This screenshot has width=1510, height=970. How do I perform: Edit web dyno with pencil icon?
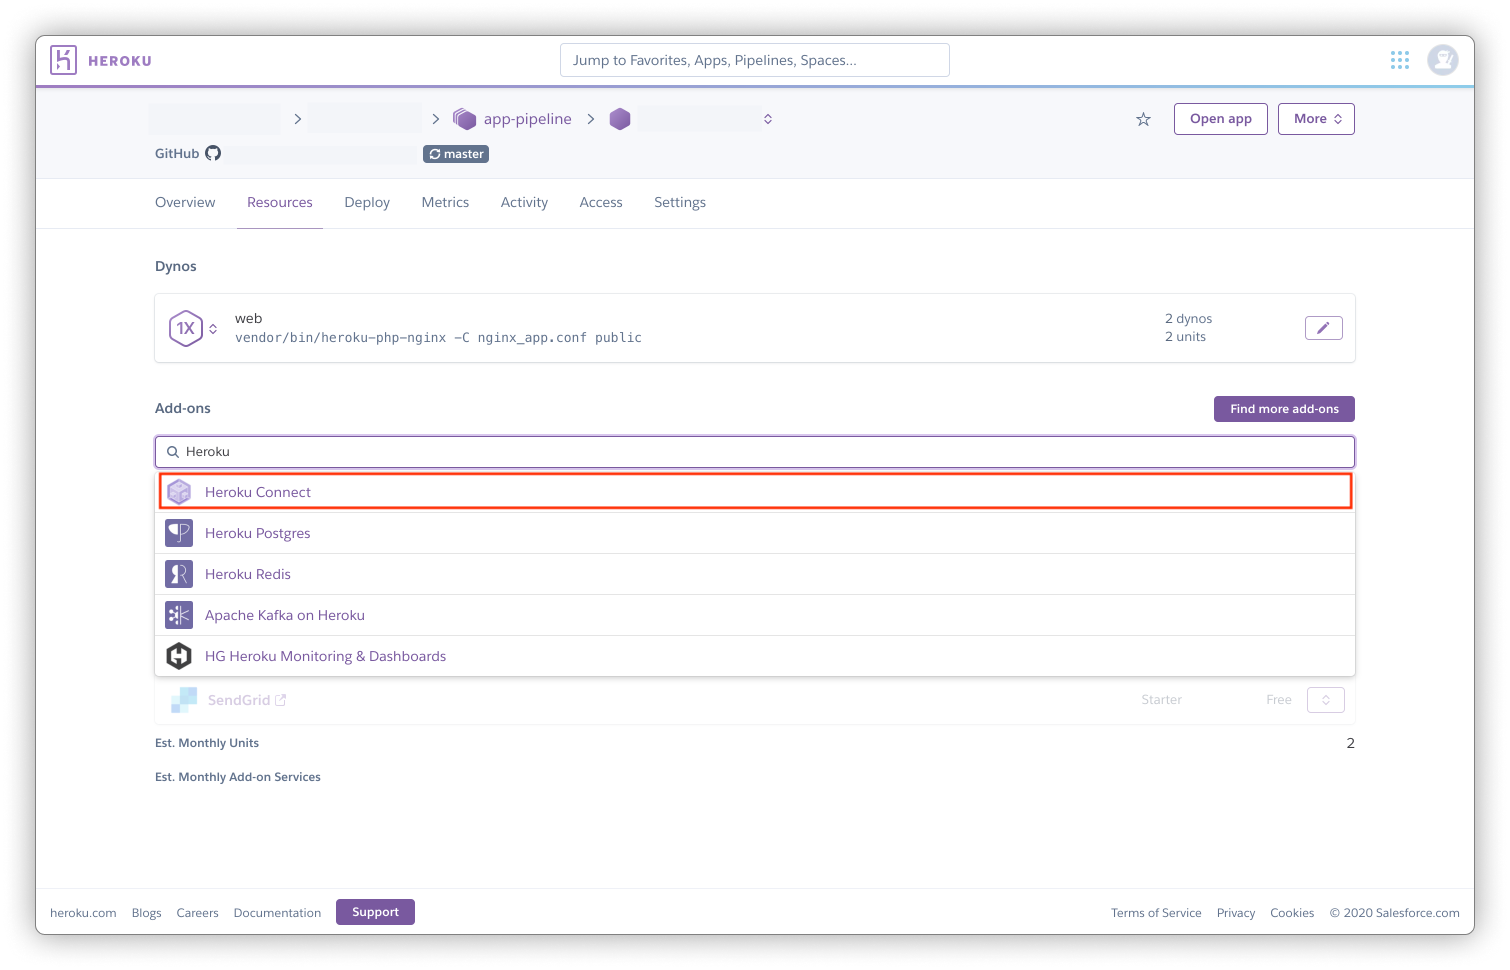1323,328
